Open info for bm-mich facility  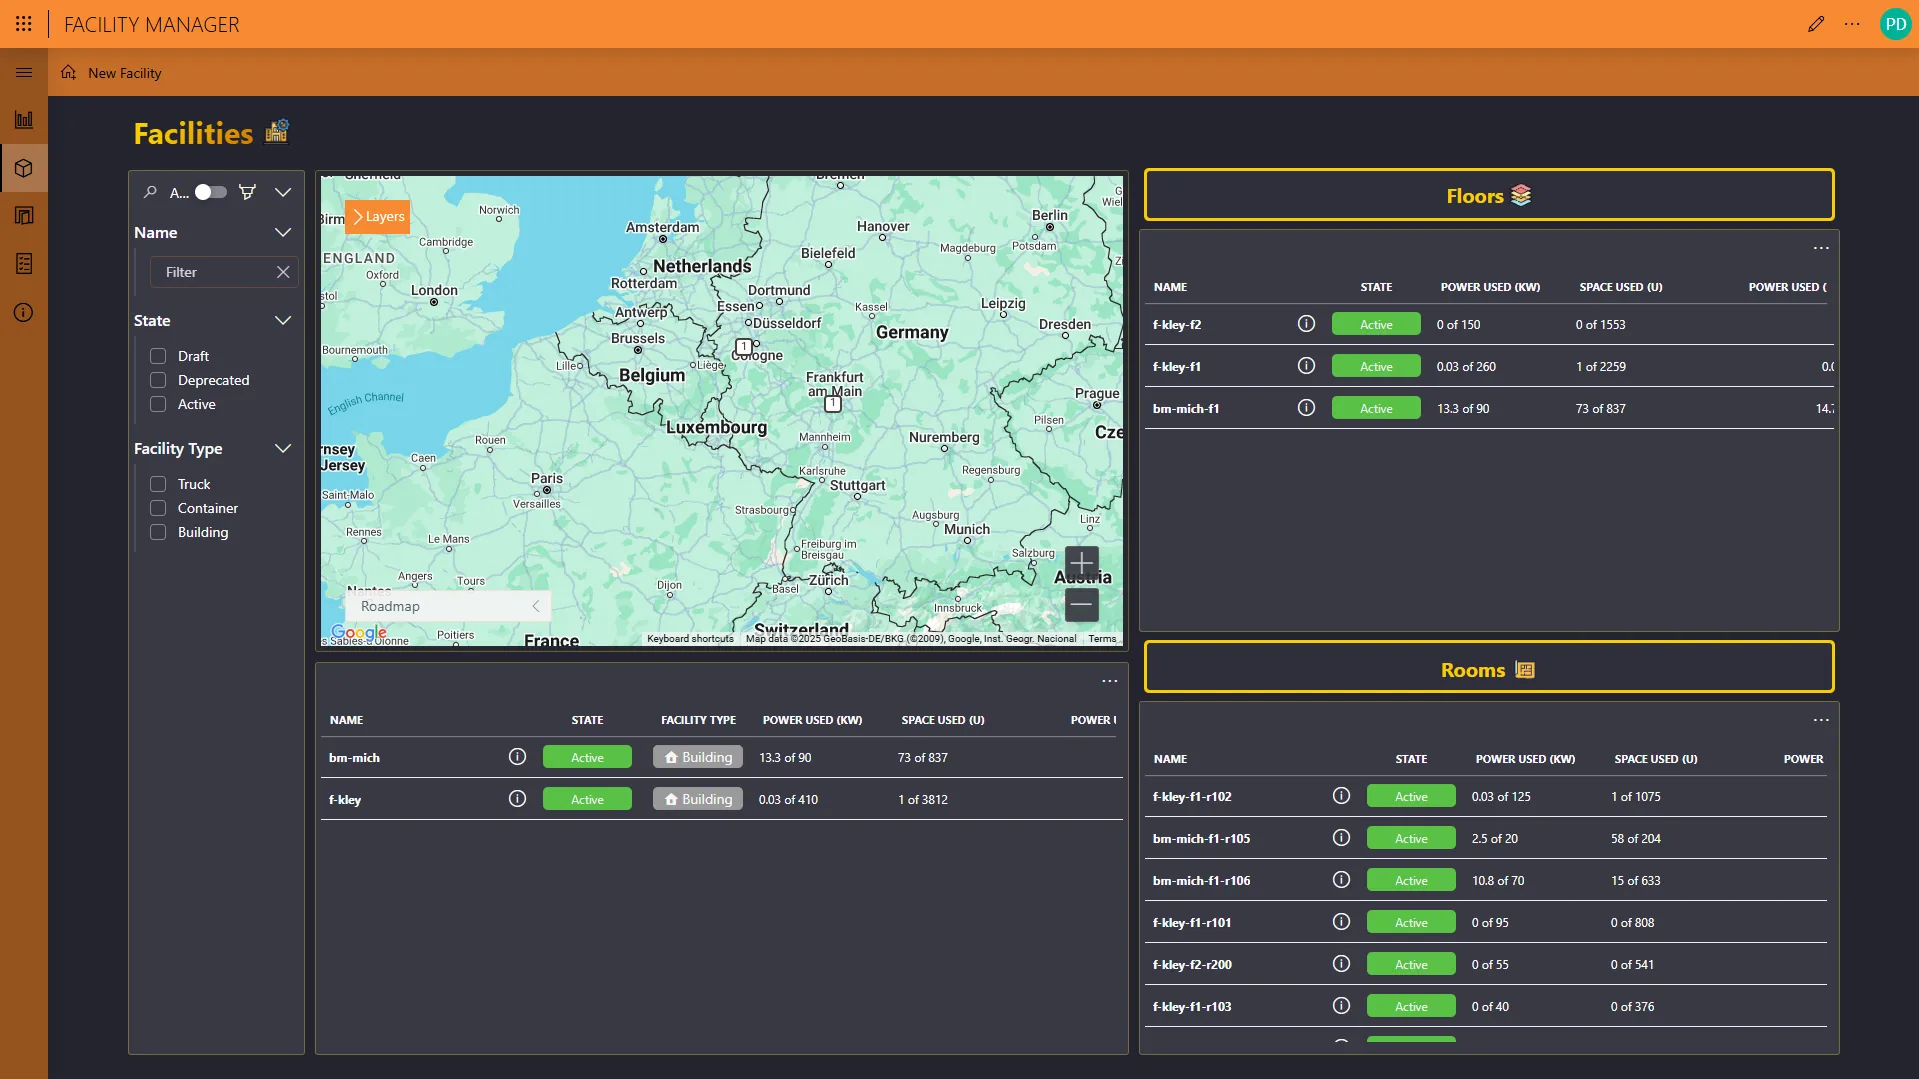[x=517, y=757]
